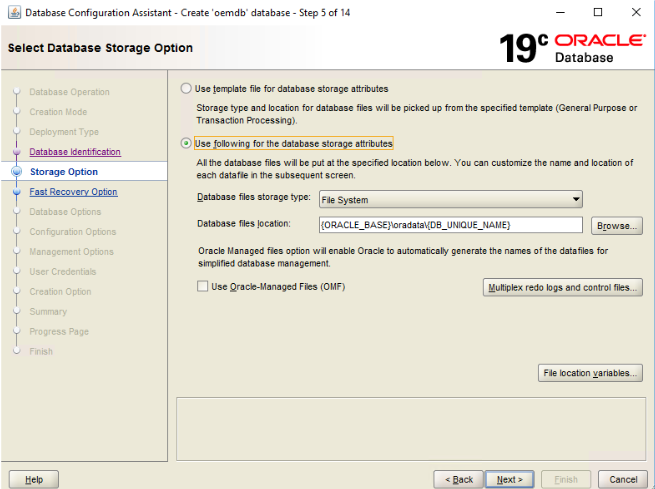
Task: Open File location variables dialog
Action: [590, 373]
